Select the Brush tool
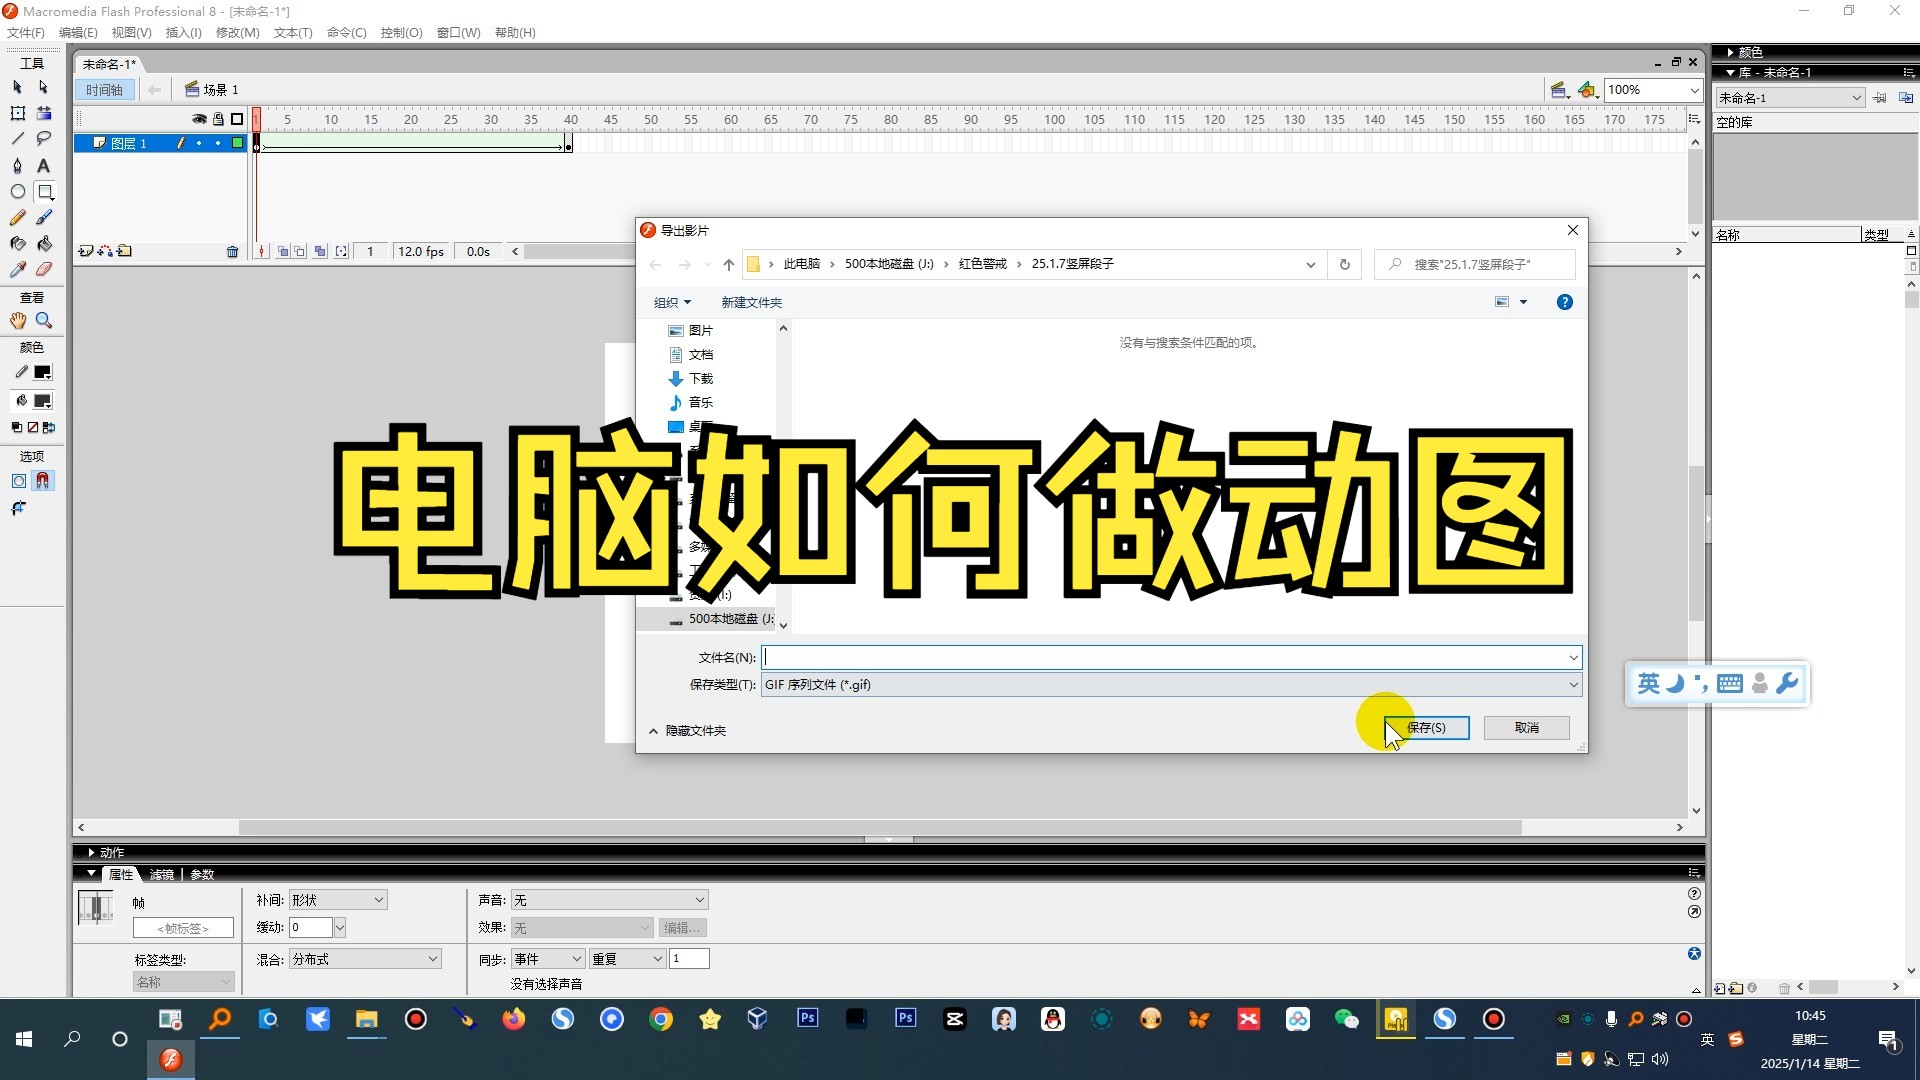 click(44, 217)
